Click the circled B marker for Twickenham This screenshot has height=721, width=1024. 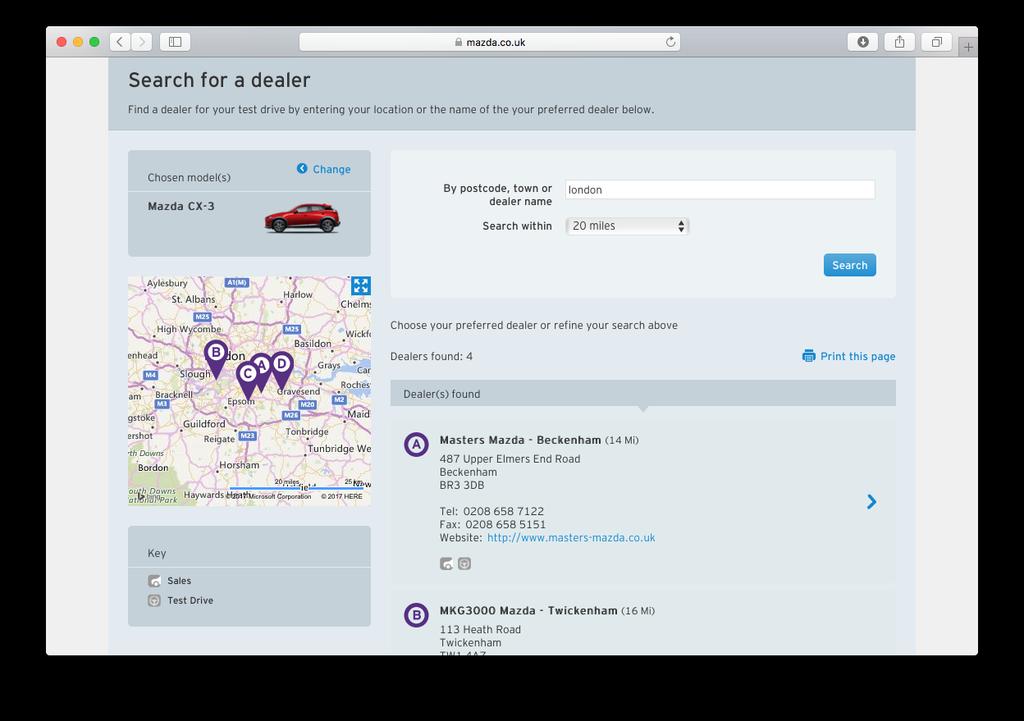click(x=416, y=615)
